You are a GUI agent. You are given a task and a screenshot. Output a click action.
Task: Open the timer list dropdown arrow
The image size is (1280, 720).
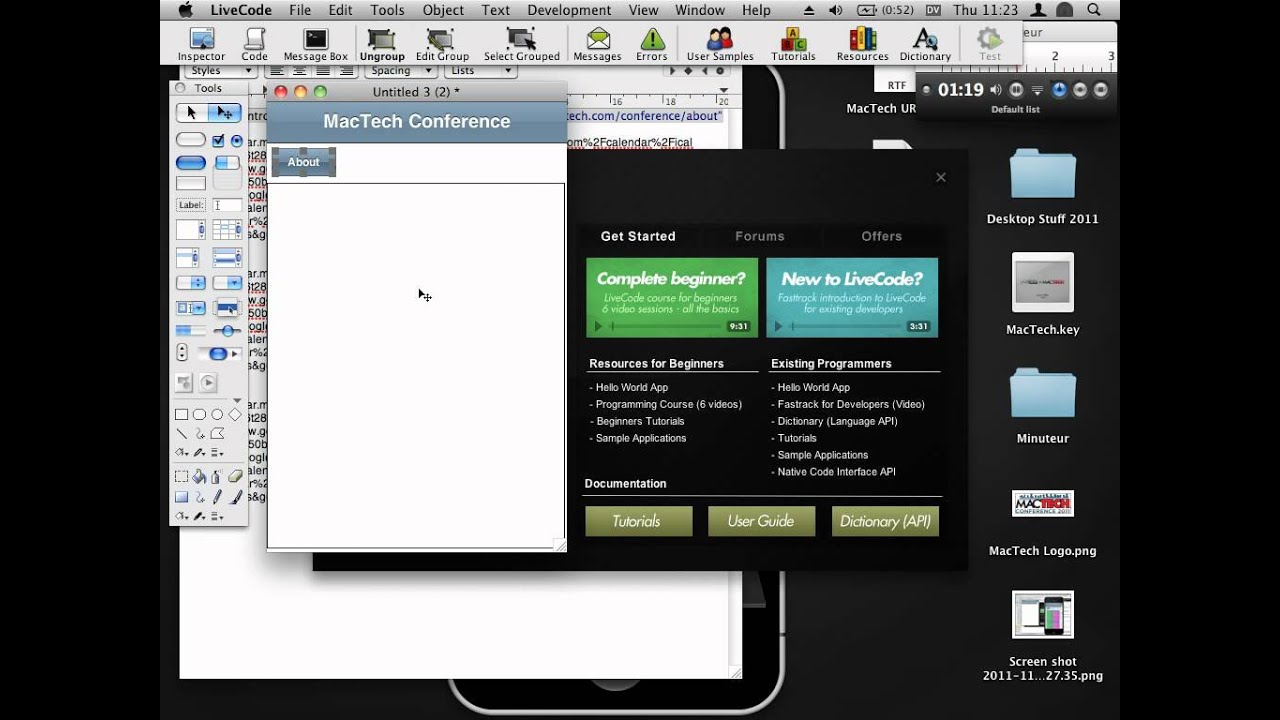pos(1037,90)
